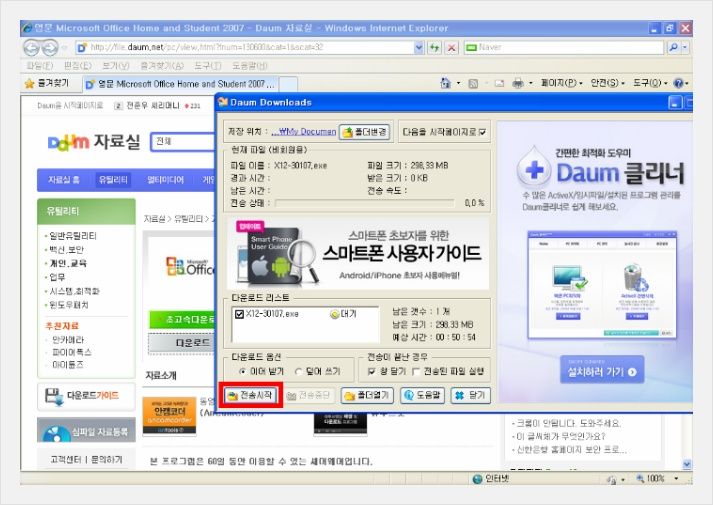Click the smartphone user guide banner

[358, 253]
